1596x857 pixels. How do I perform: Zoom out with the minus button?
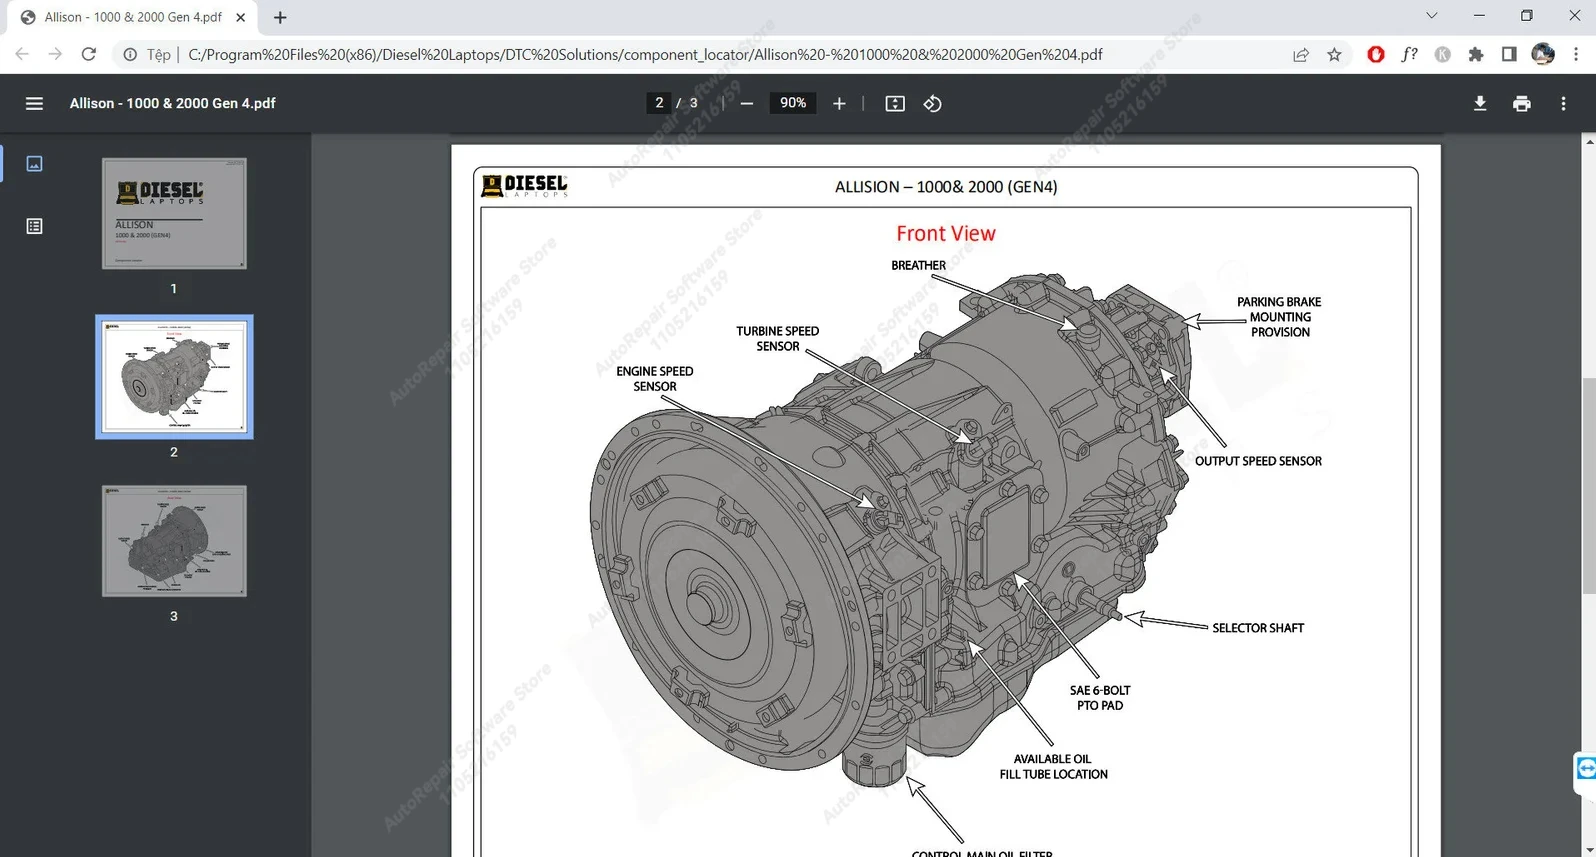point(746,103)
